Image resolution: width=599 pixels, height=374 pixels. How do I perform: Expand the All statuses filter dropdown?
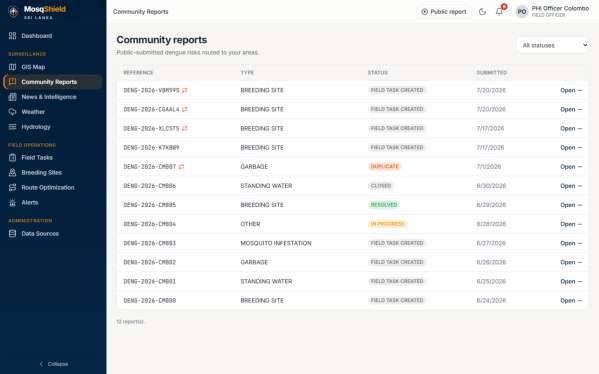click(x=552, y=45)
